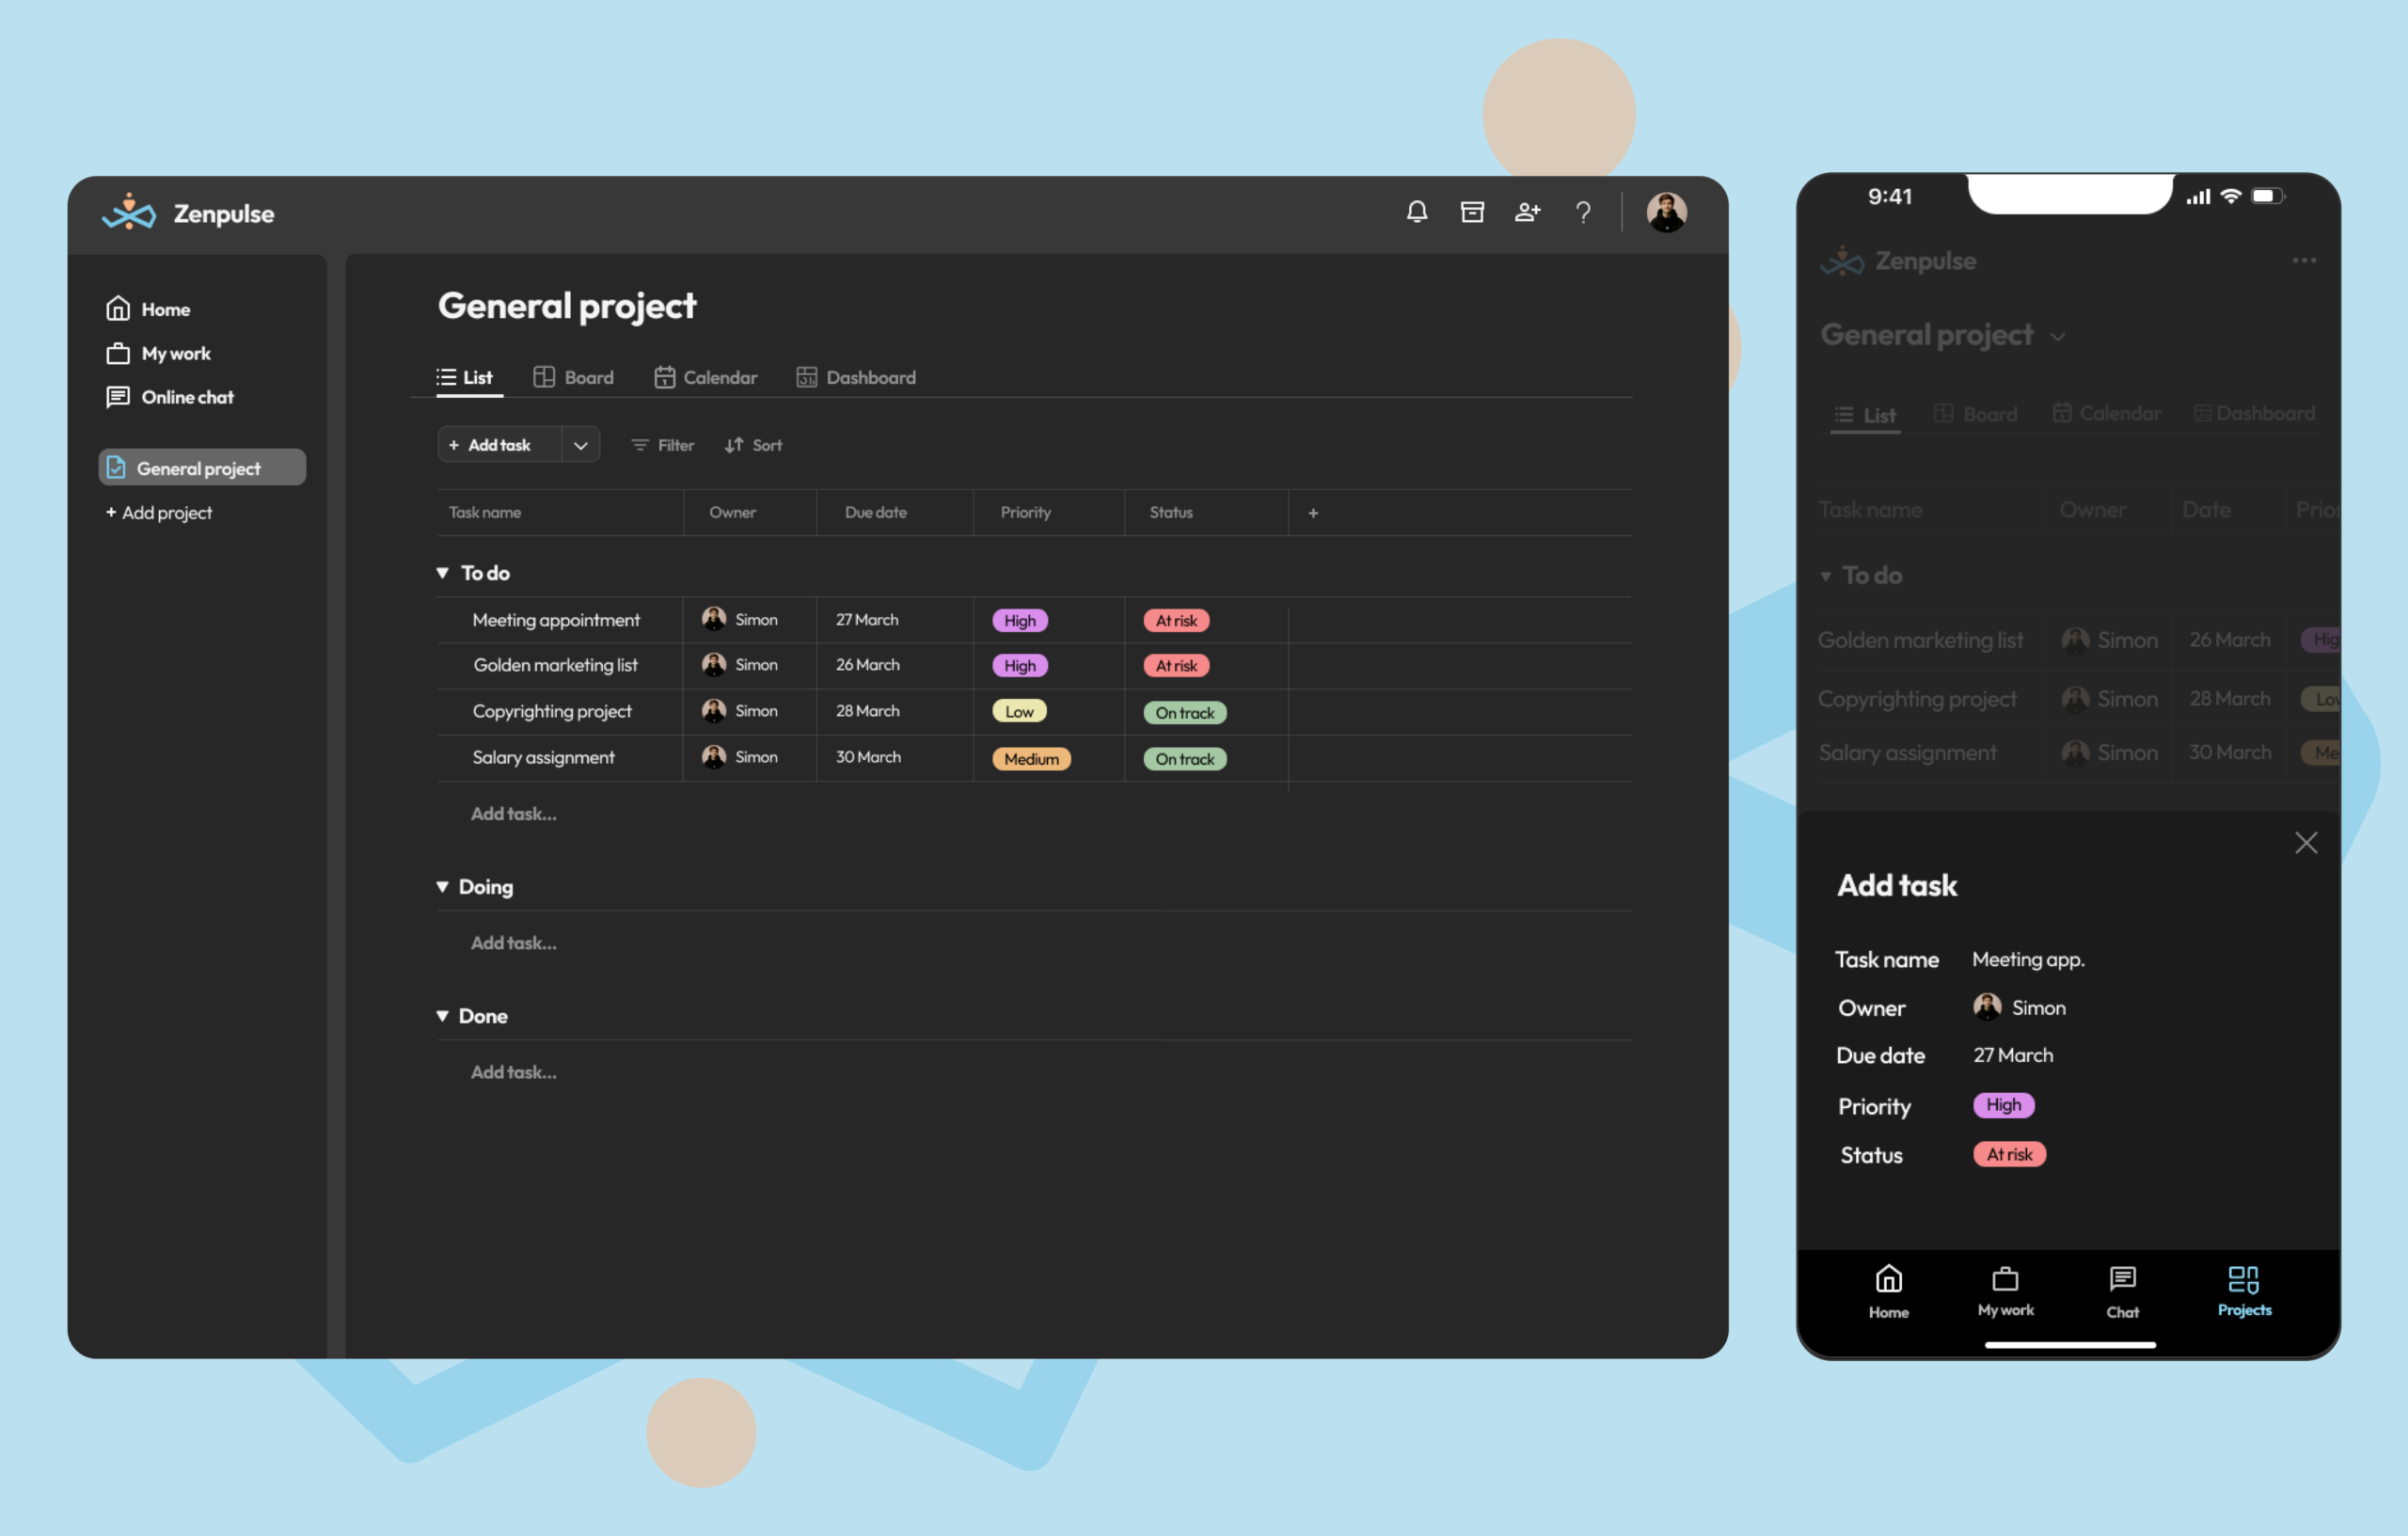
Task: Click On track status for Copyrighting project
Action: (1185, 713)
